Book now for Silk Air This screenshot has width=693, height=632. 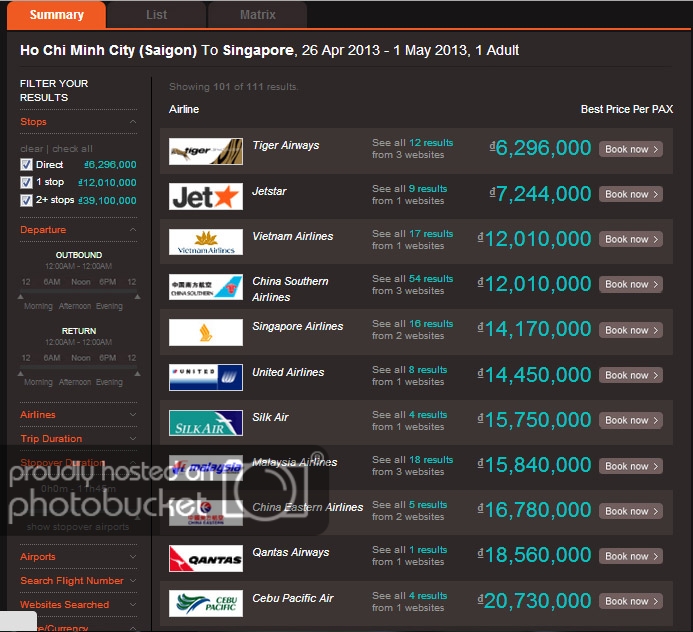click(631, 420)
